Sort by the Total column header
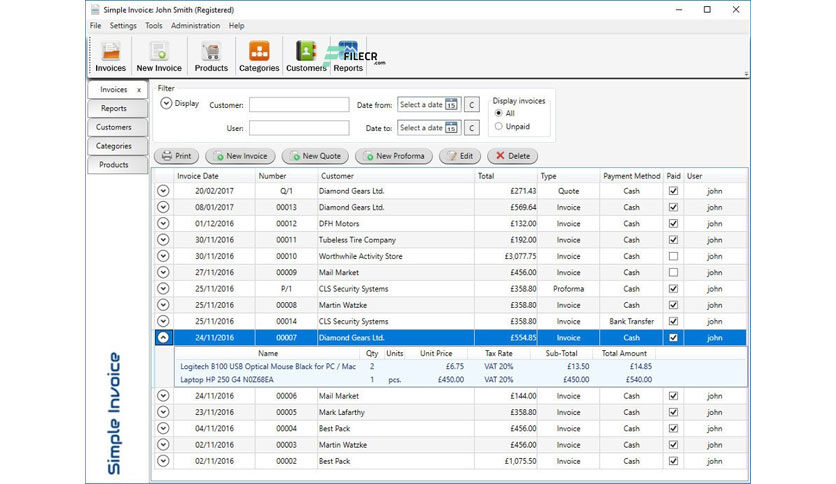The width and height of the screenshot is (836, 484). (x=506, y=176)
